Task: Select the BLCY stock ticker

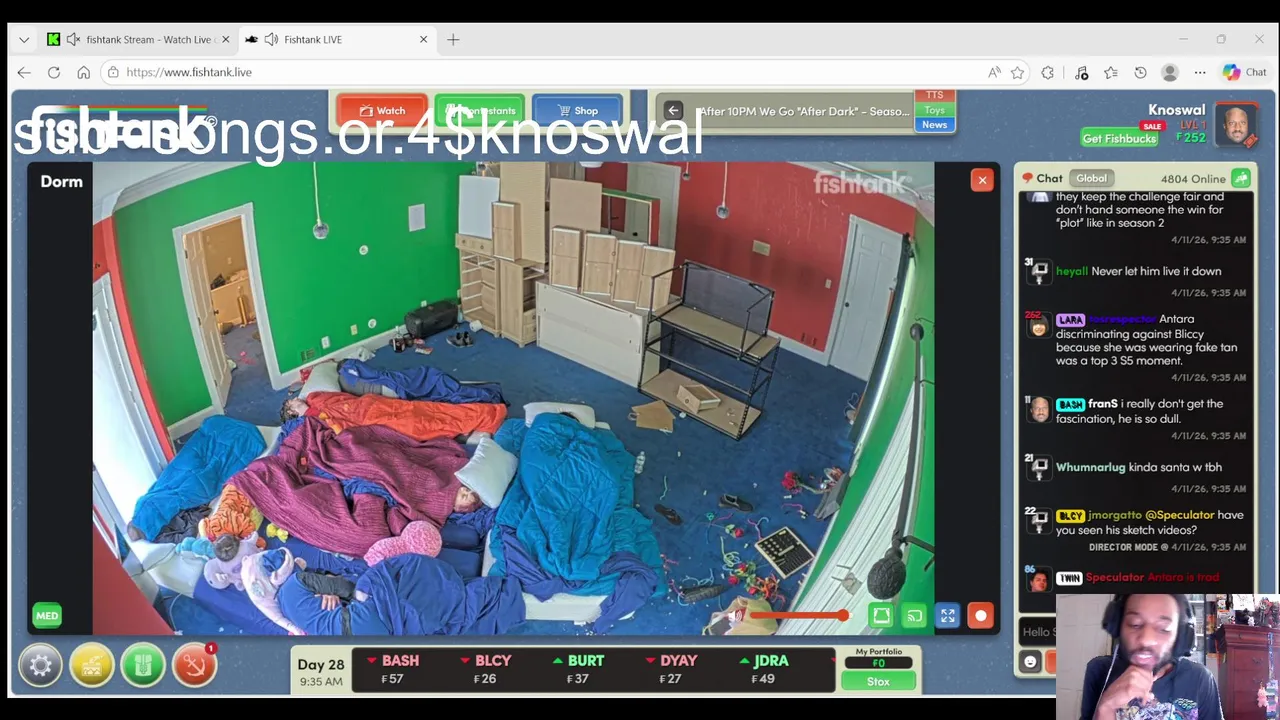Action: pyautogui.click(x=485, y=669)
